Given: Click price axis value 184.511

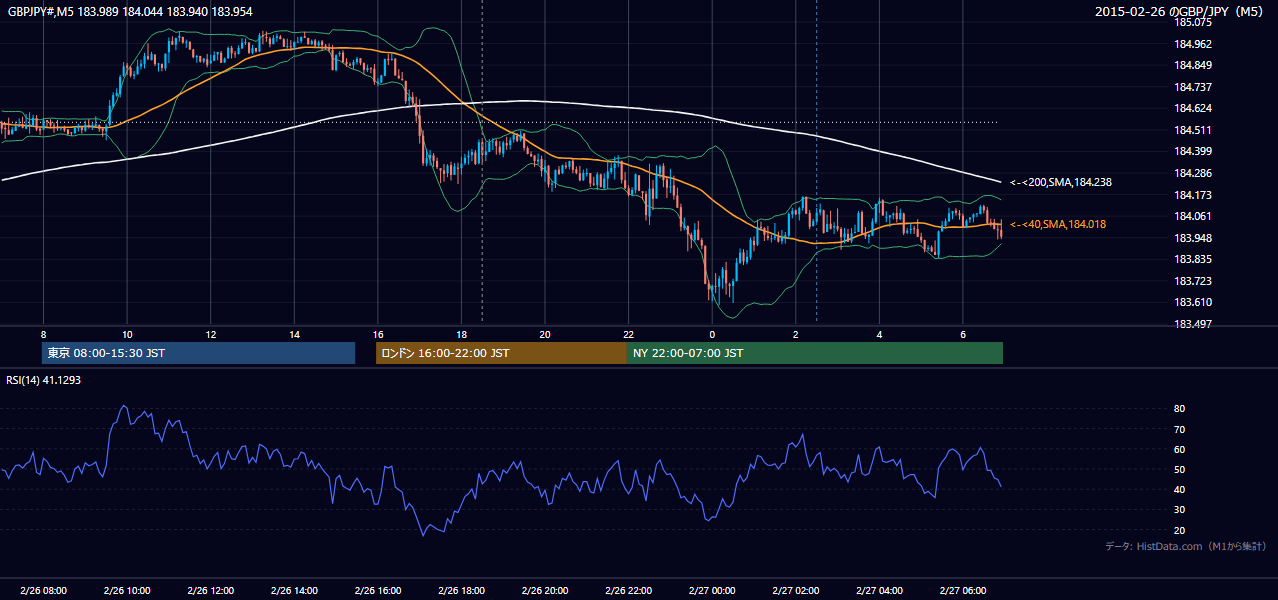Looking at the screenshot, I should click(x=1193, y=130).
